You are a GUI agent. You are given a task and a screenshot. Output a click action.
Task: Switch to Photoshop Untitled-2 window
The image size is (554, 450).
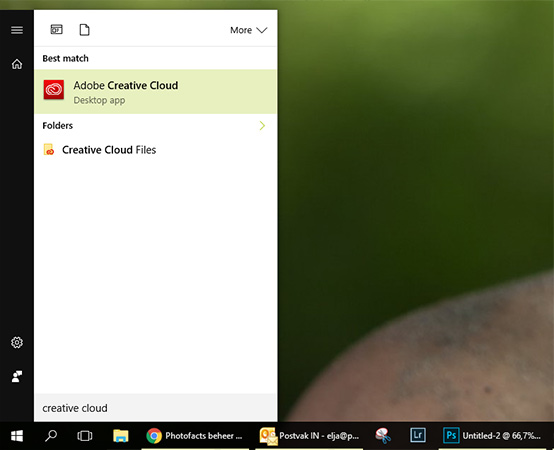(x=492, y=436)
